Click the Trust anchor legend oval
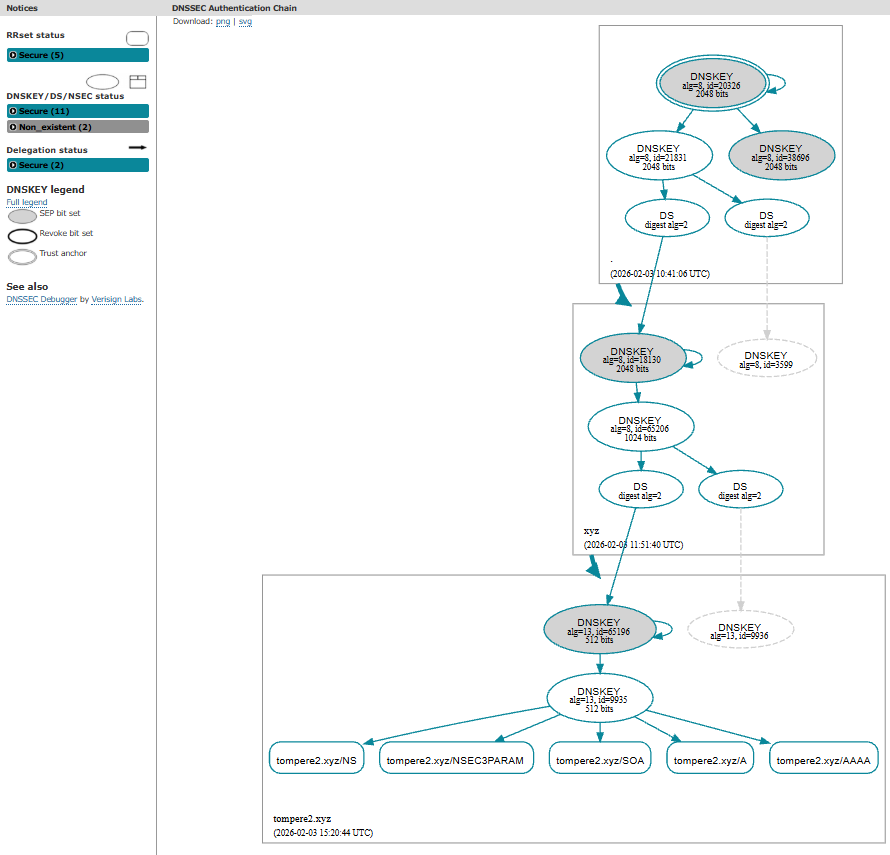The image size is (890, 855). tap(22, 256)
